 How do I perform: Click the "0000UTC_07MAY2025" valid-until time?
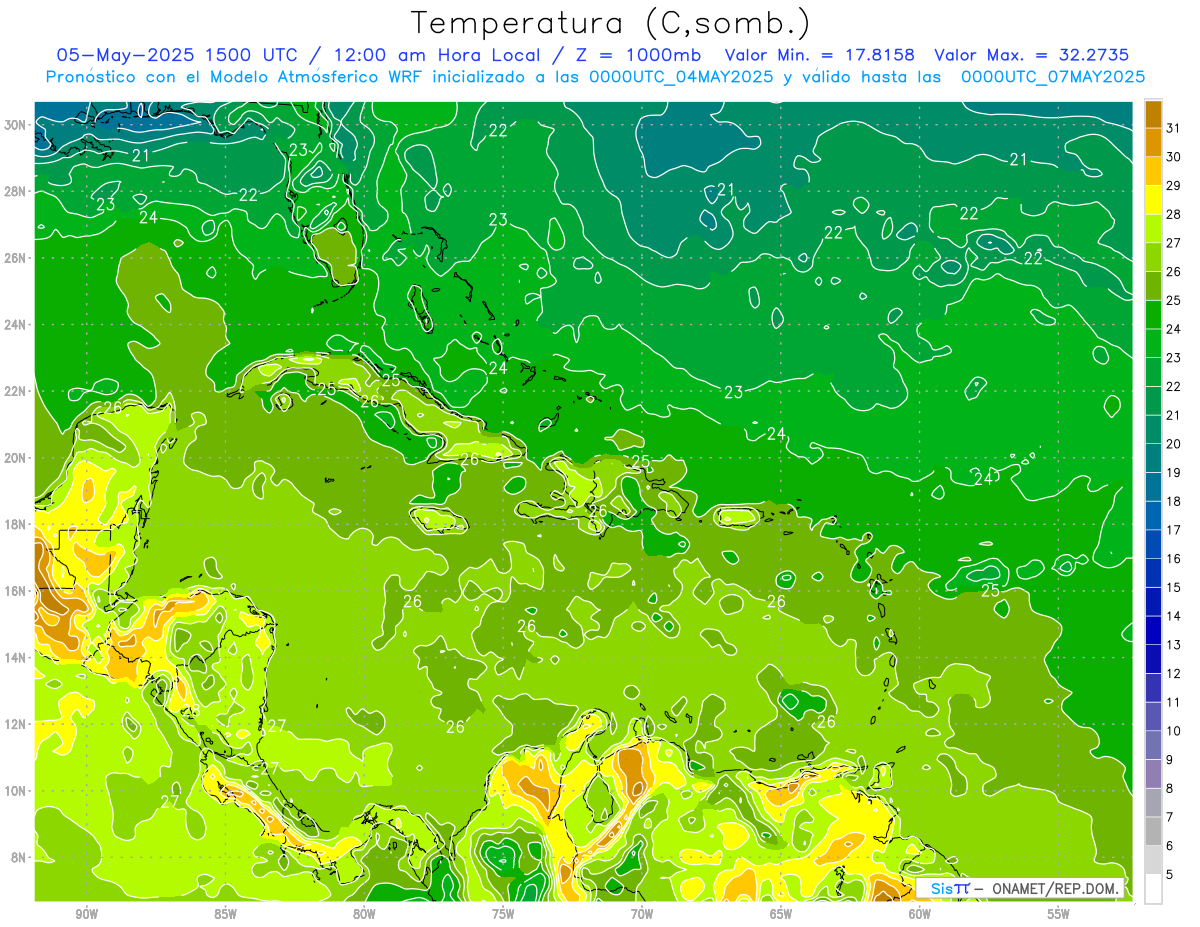[x=1053, y=77]
